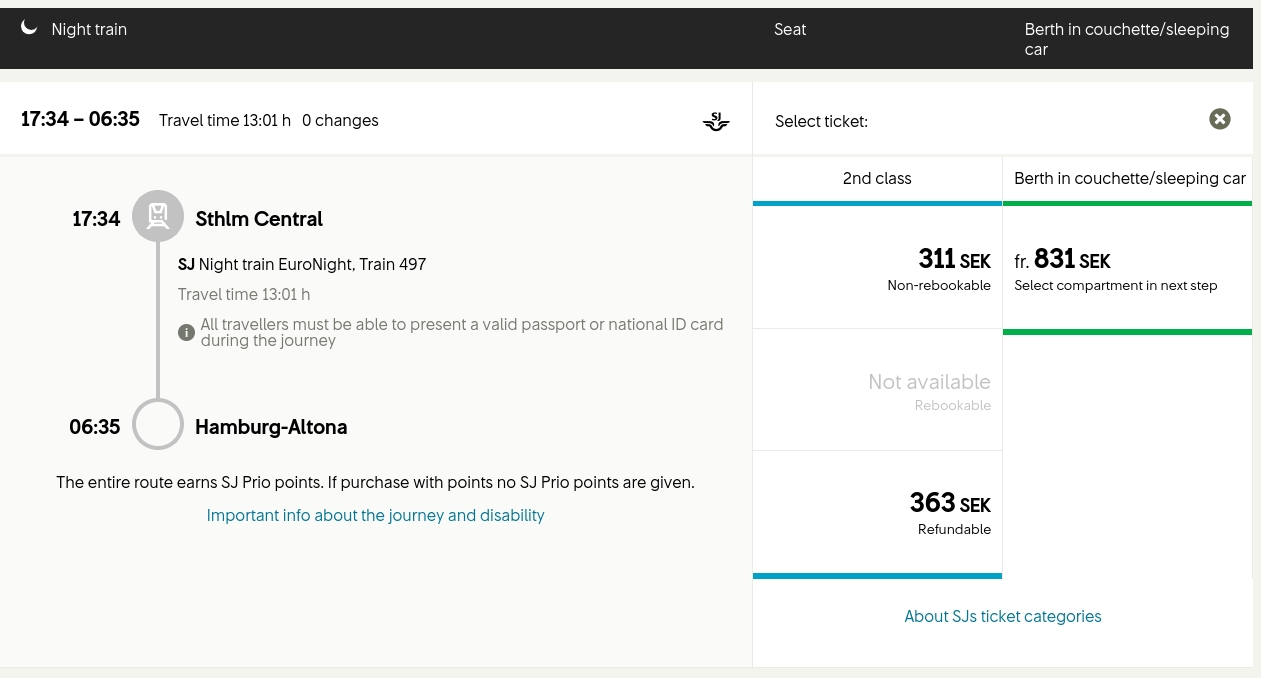Click the Hamburg-Altona destination circle marker
The height and width of the screenshot is (678, 1261).
tap(158, 425)
